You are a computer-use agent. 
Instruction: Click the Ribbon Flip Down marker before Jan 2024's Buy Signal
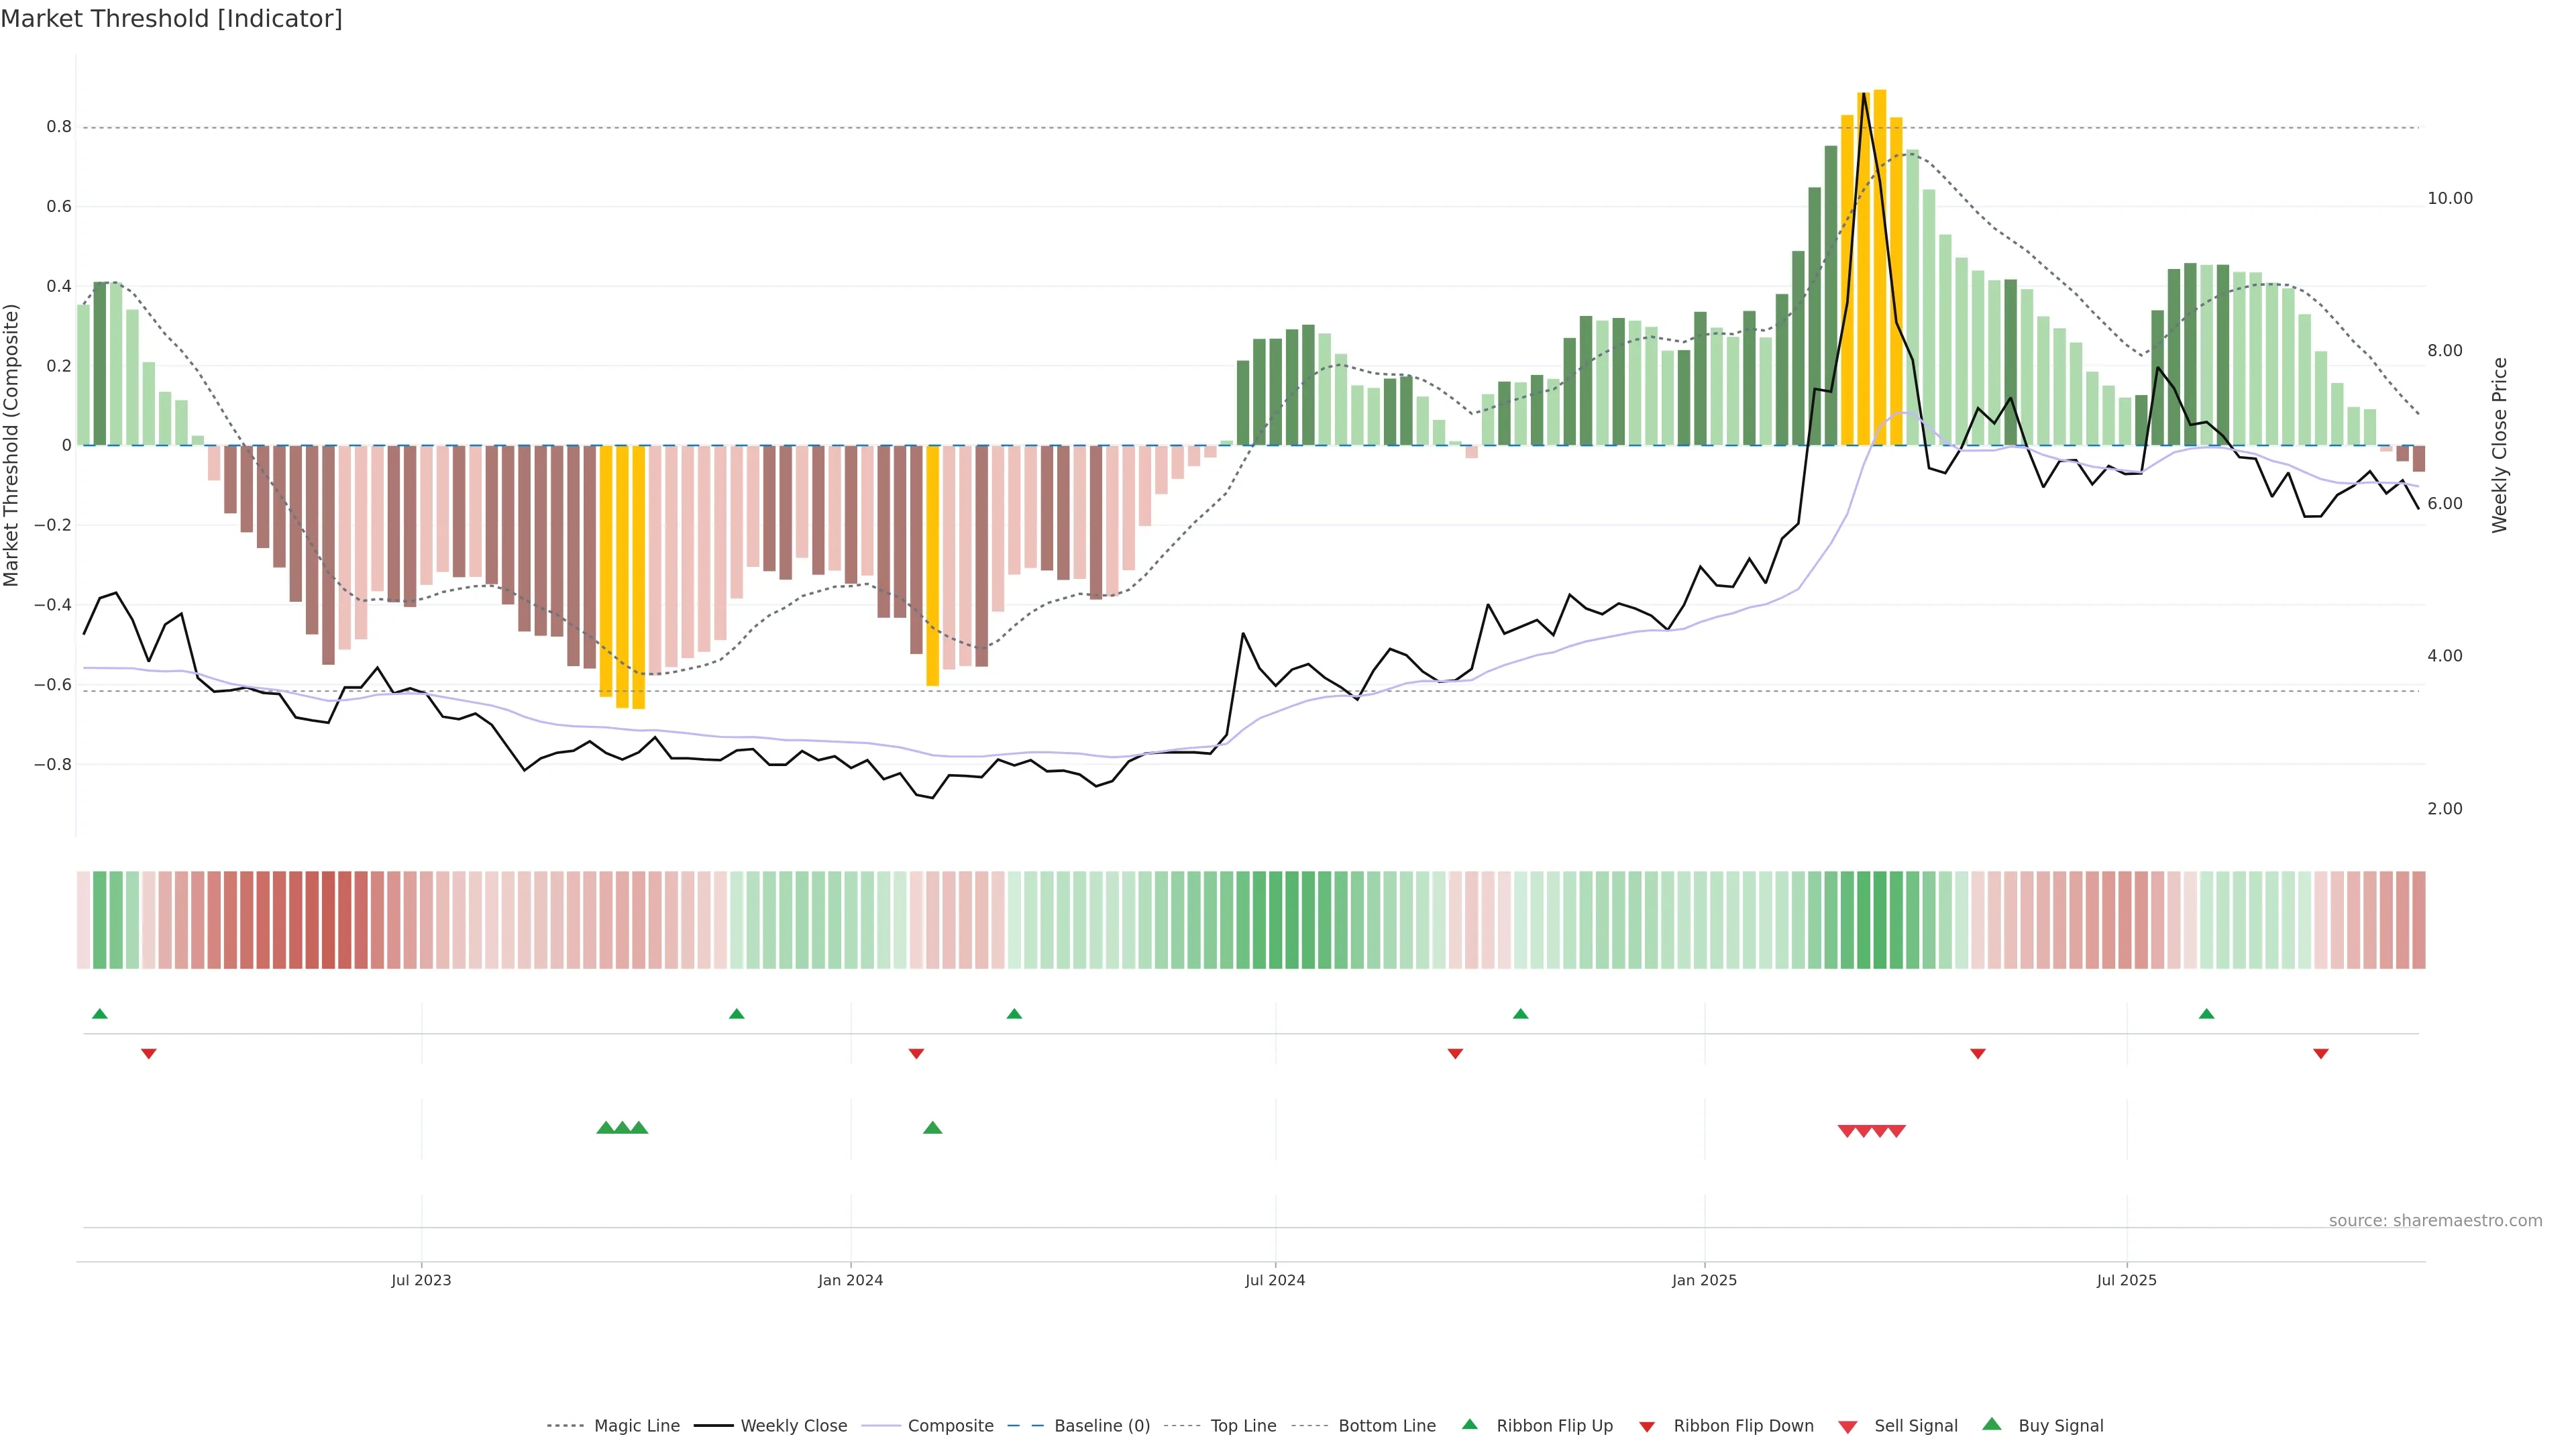pyautogui.click(x=916, y=1053)
